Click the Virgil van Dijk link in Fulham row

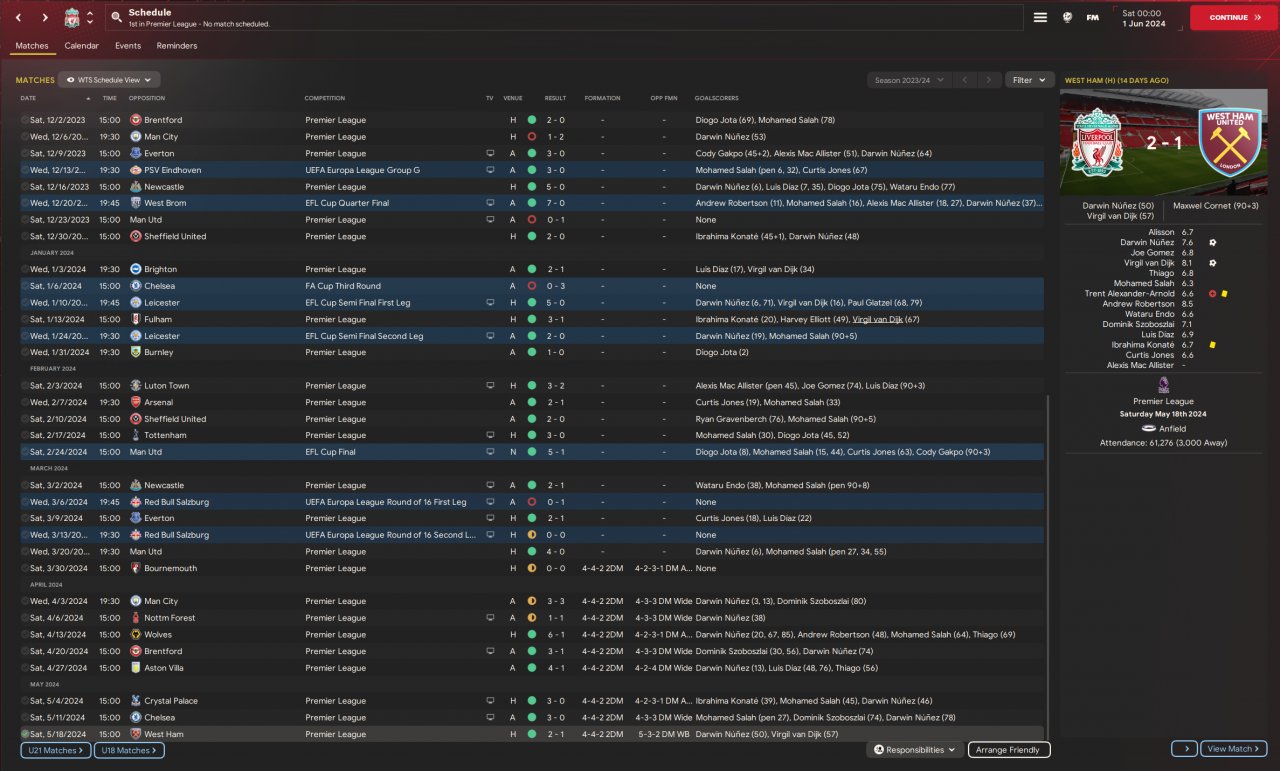[x=878, y=319]
